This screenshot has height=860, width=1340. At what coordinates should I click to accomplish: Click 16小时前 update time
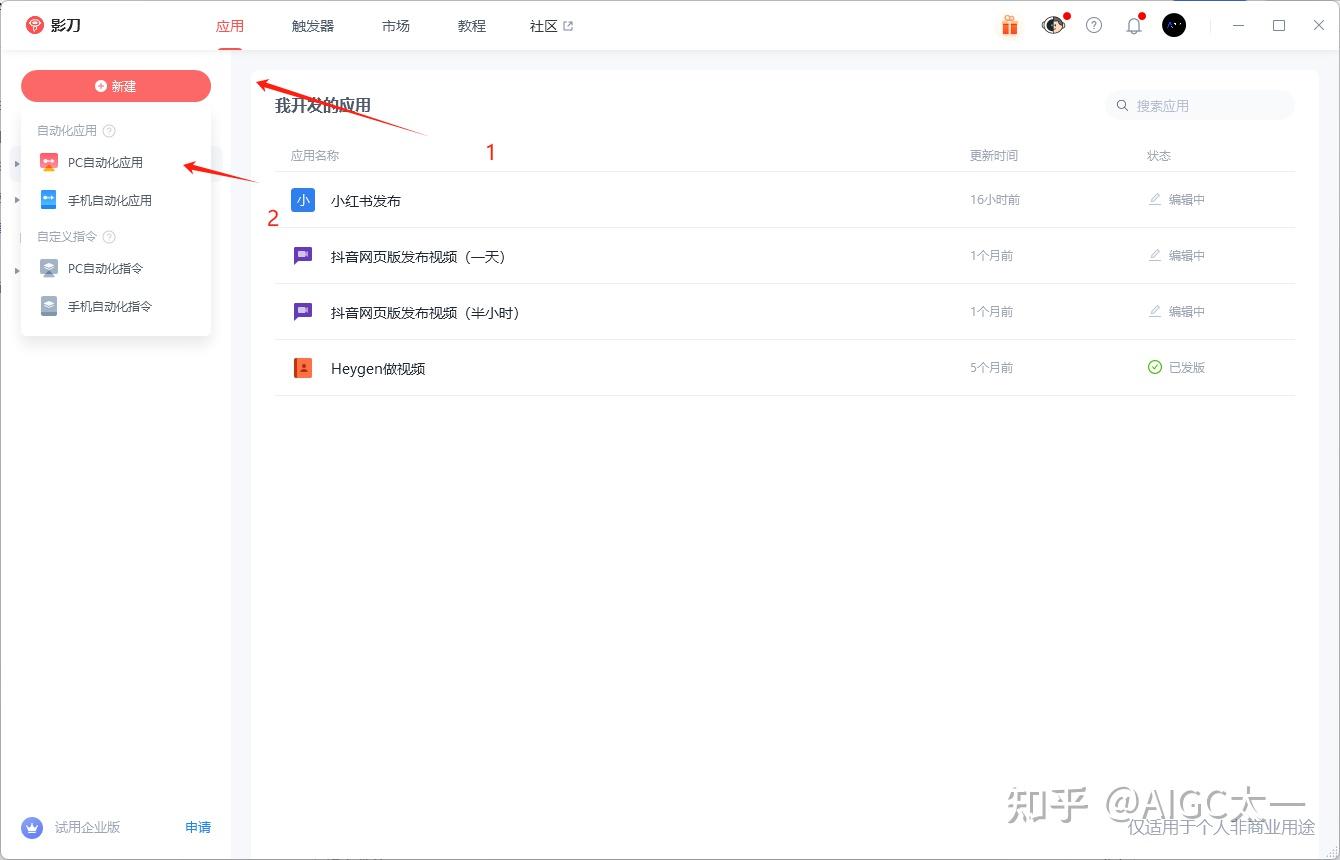[x=995, y=200]
